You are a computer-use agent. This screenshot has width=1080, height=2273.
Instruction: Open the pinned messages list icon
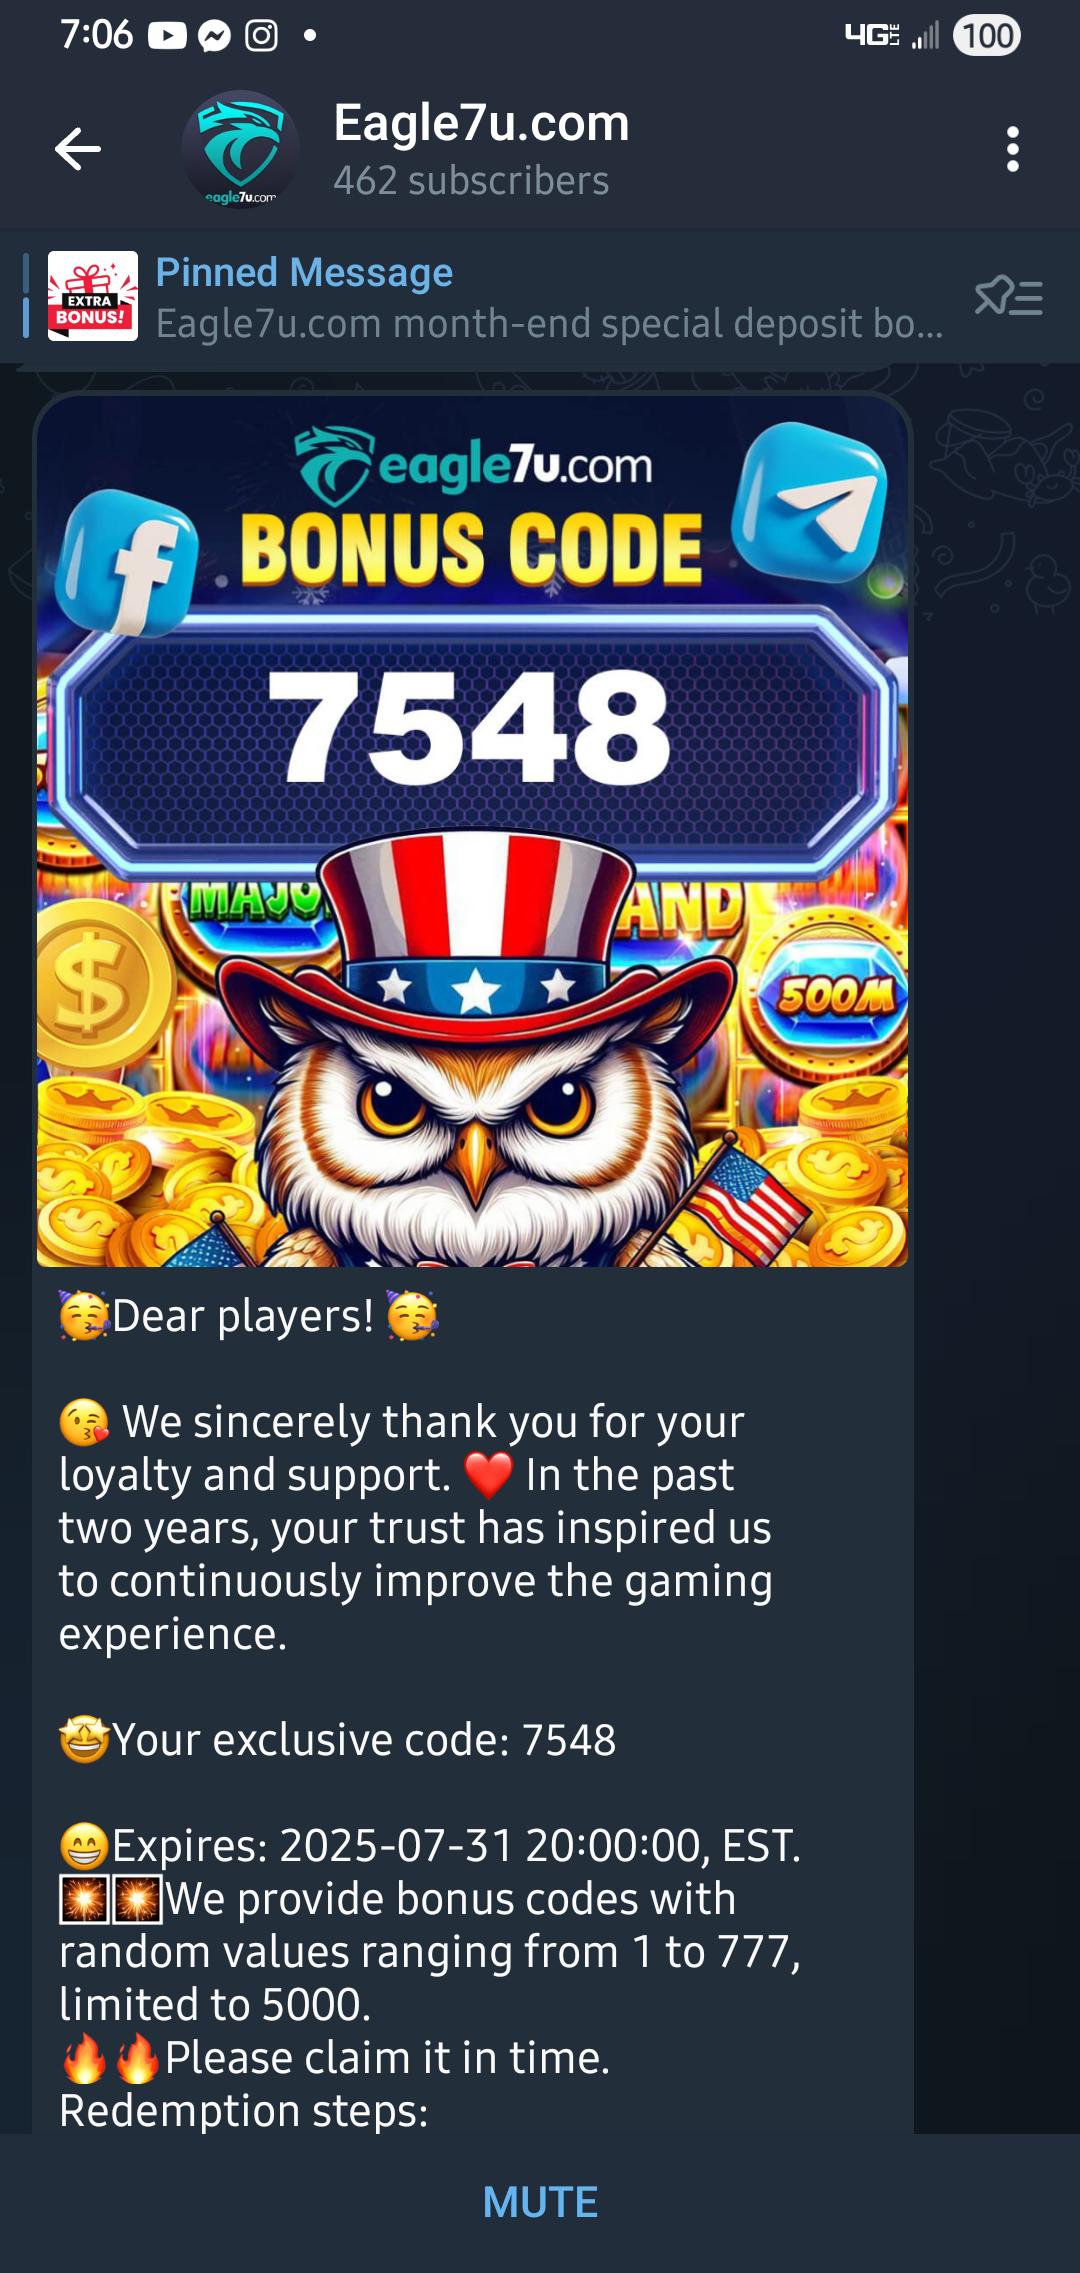(1008, 297)
